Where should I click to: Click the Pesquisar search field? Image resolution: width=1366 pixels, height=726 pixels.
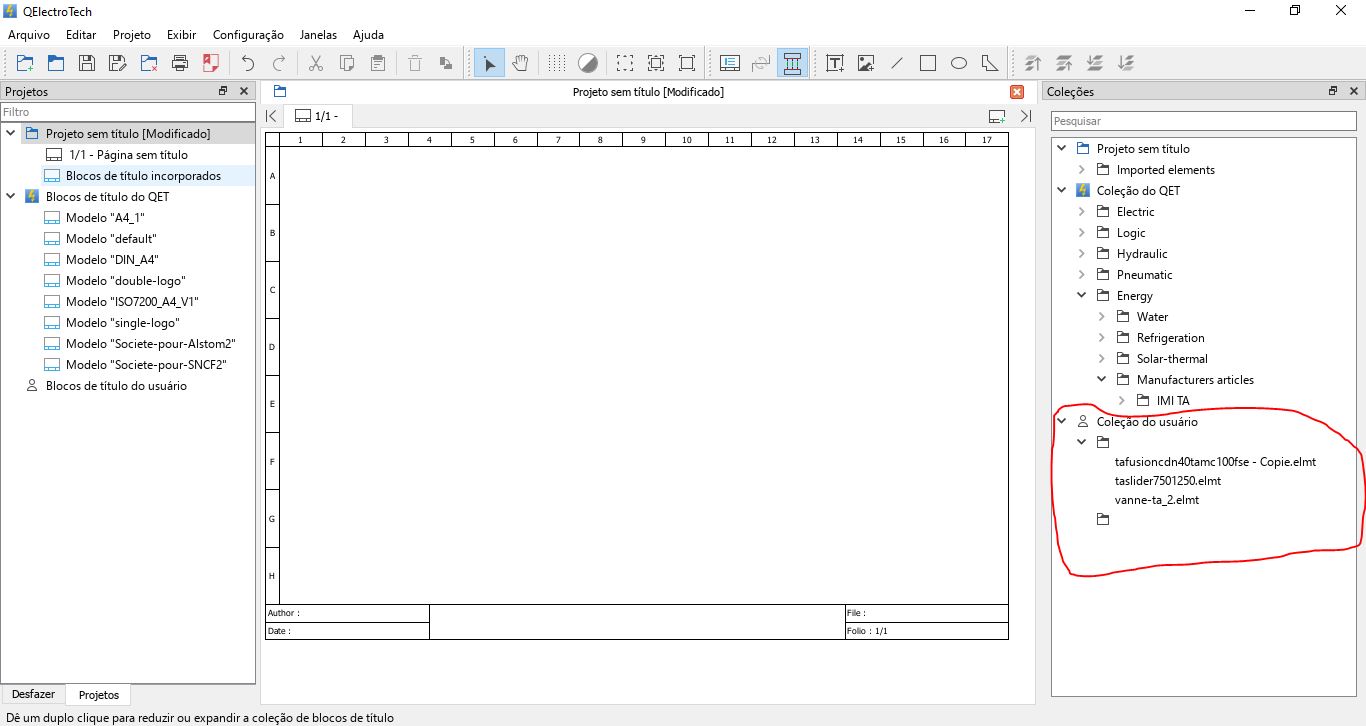1203,121
